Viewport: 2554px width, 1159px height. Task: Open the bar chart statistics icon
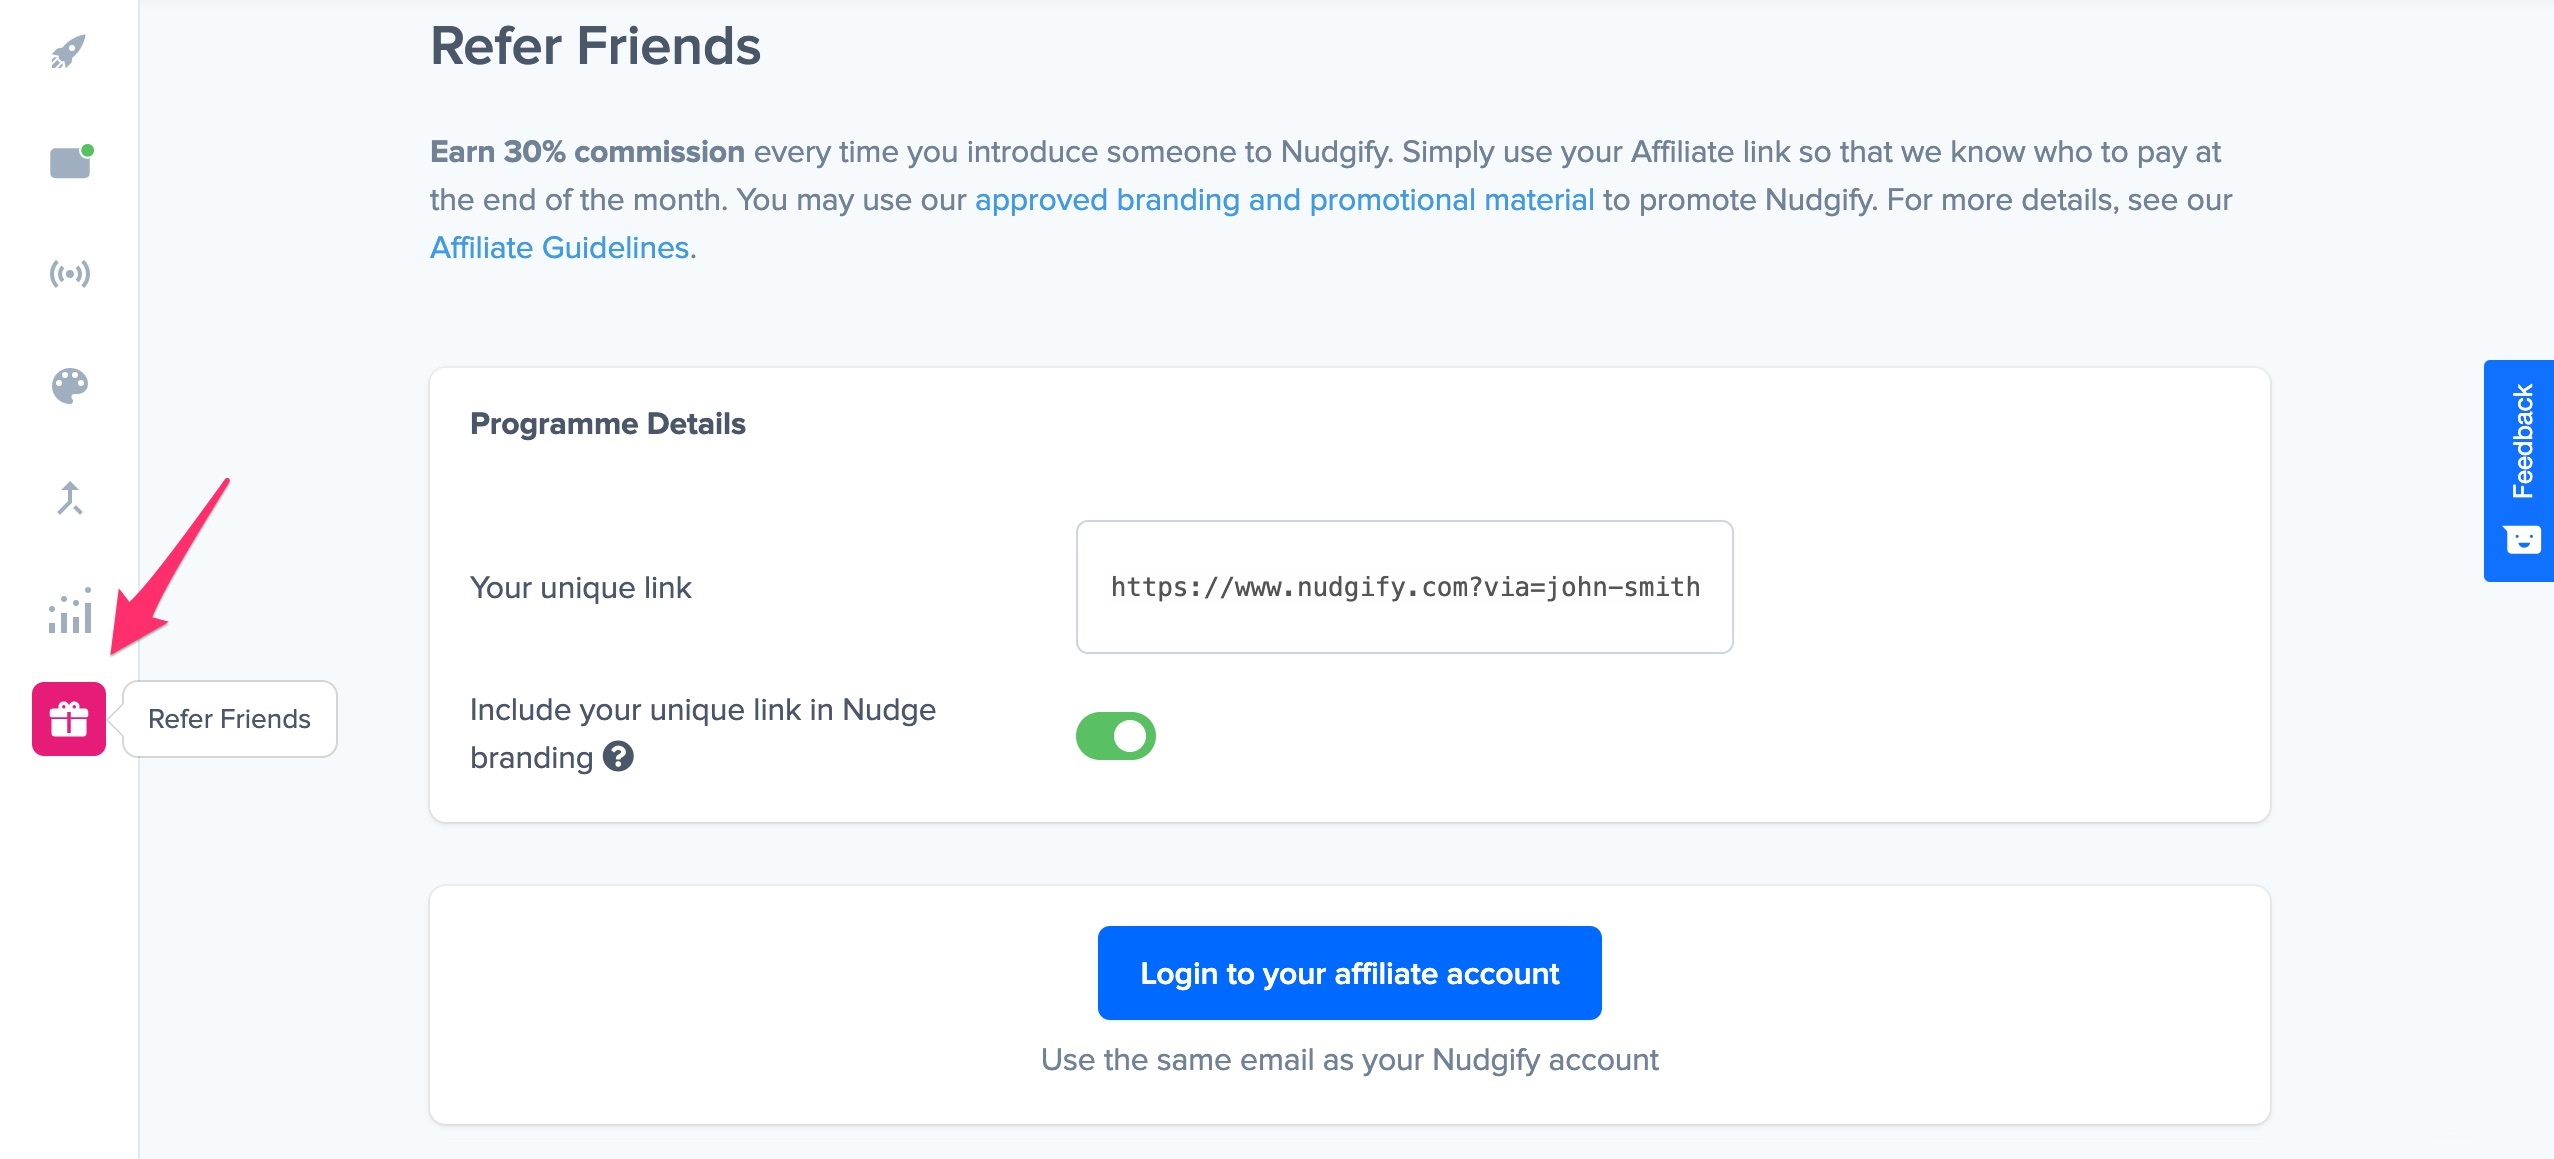(x=69, y=610)
